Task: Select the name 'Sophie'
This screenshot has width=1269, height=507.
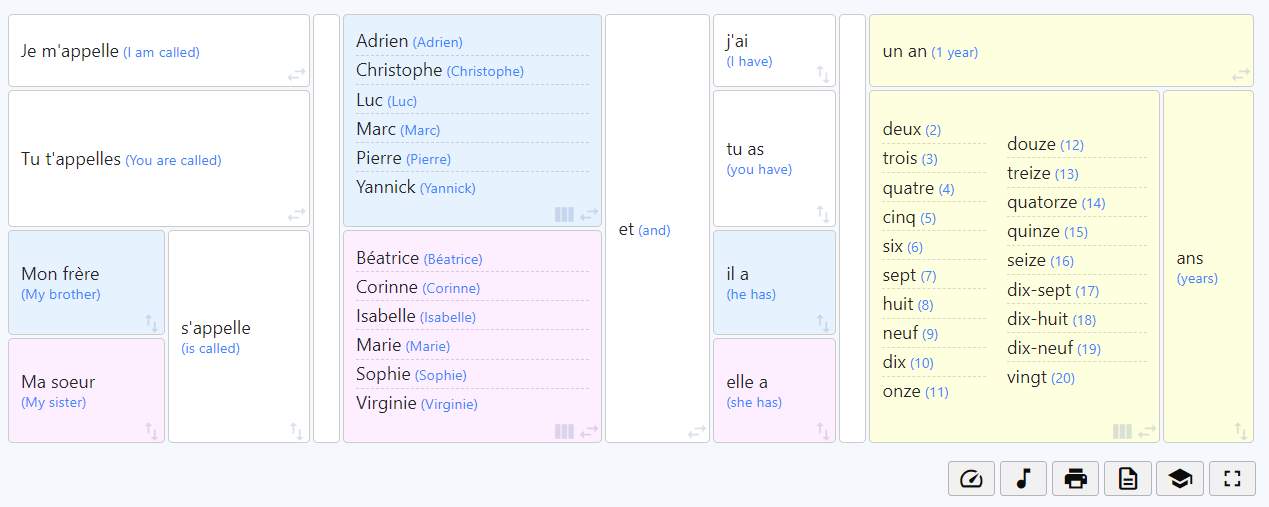Action: pyautogui.click(x=383, y=374)
